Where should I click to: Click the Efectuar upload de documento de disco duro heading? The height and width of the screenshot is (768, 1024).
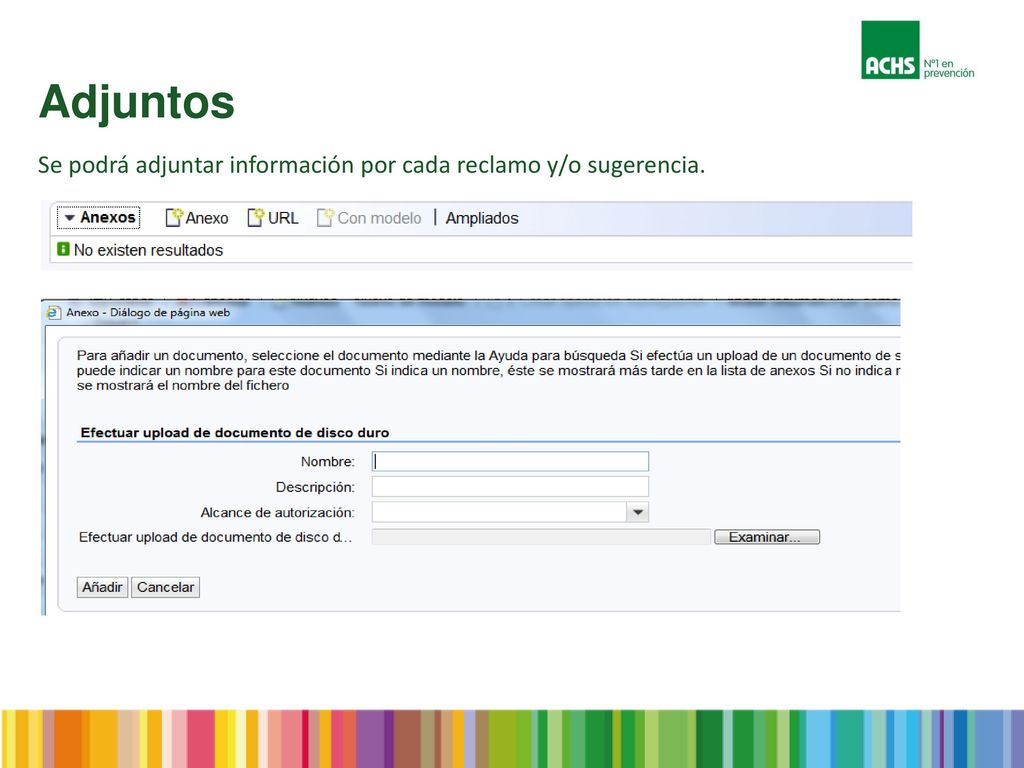point(235,432)
